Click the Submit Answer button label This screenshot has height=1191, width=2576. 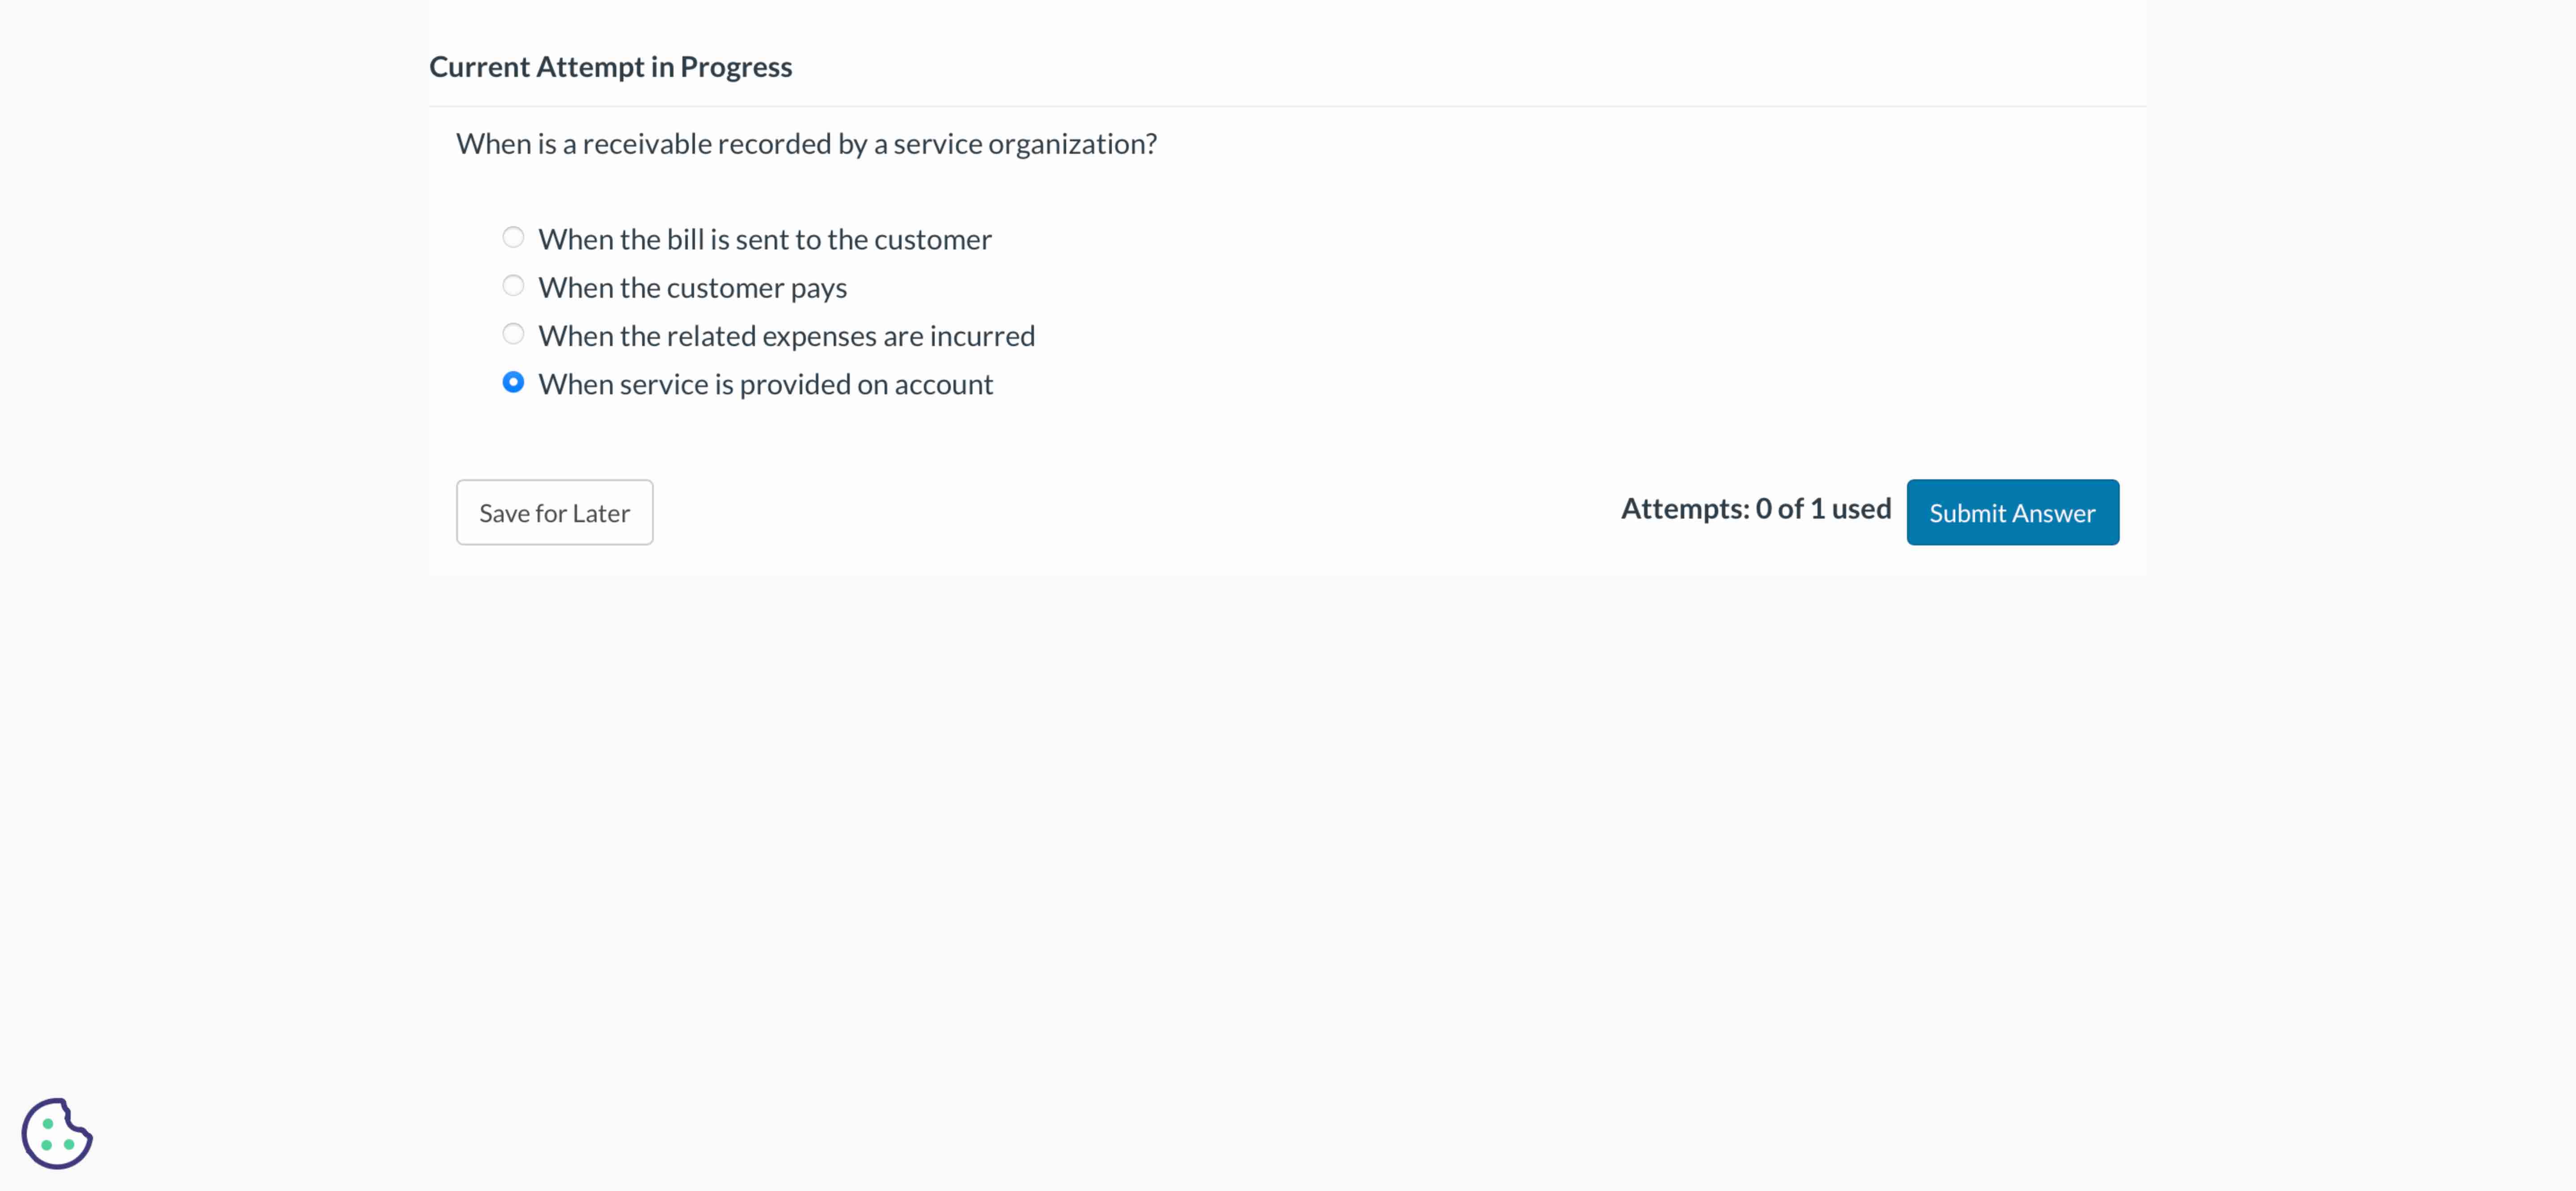pos(2012,512)
